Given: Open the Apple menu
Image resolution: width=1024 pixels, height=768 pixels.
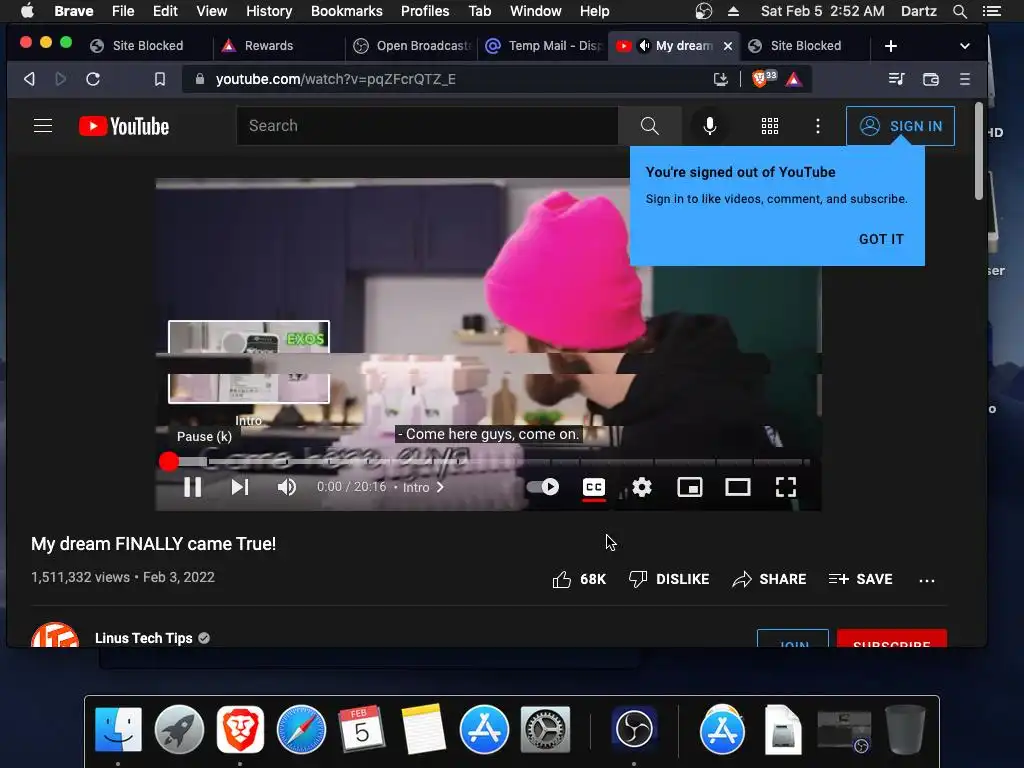Looking at the screenshot, I should pyautogui.click(x=27, y=11).
